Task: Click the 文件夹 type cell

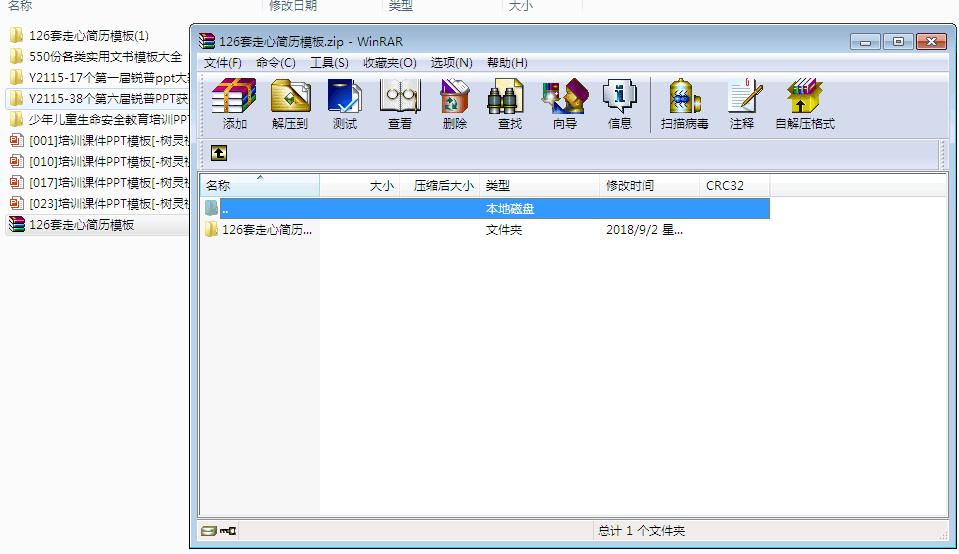Action: pyautogui.click(x=504, y=230)
